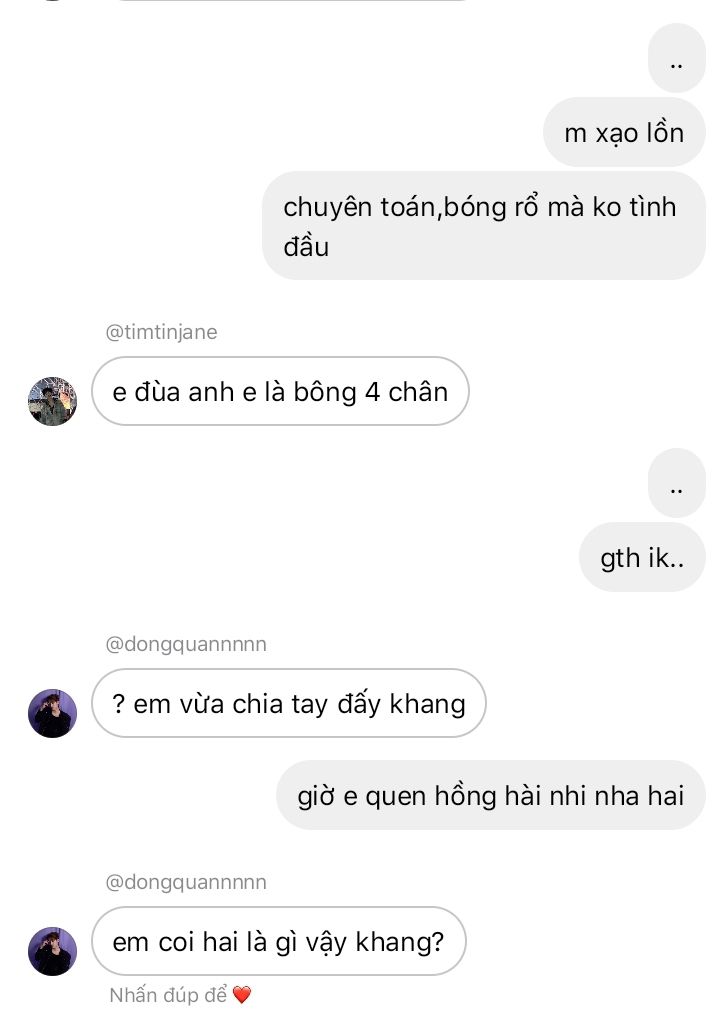Tap the 'e đùa anh e là bông 4 chân' message
This screenshot has height=1012, width=720.
[x=280, y=391]
